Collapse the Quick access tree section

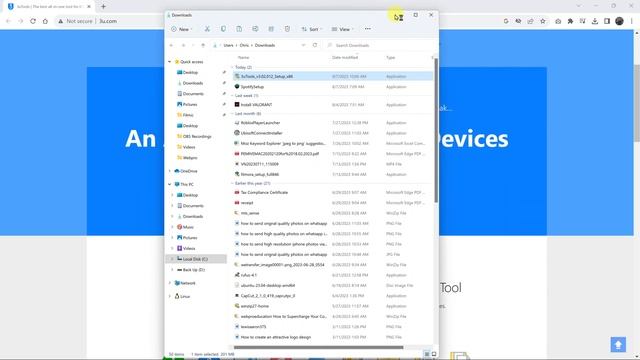[x=170, y=62]
